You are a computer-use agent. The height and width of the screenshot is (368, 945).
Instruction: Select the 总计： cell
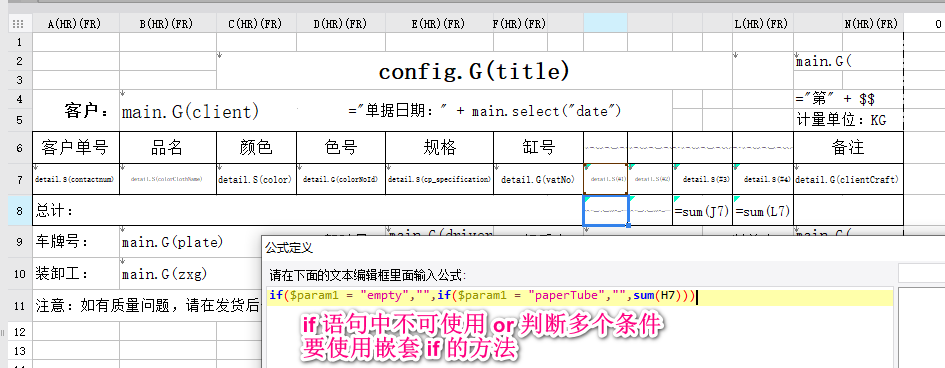[307, 210]
